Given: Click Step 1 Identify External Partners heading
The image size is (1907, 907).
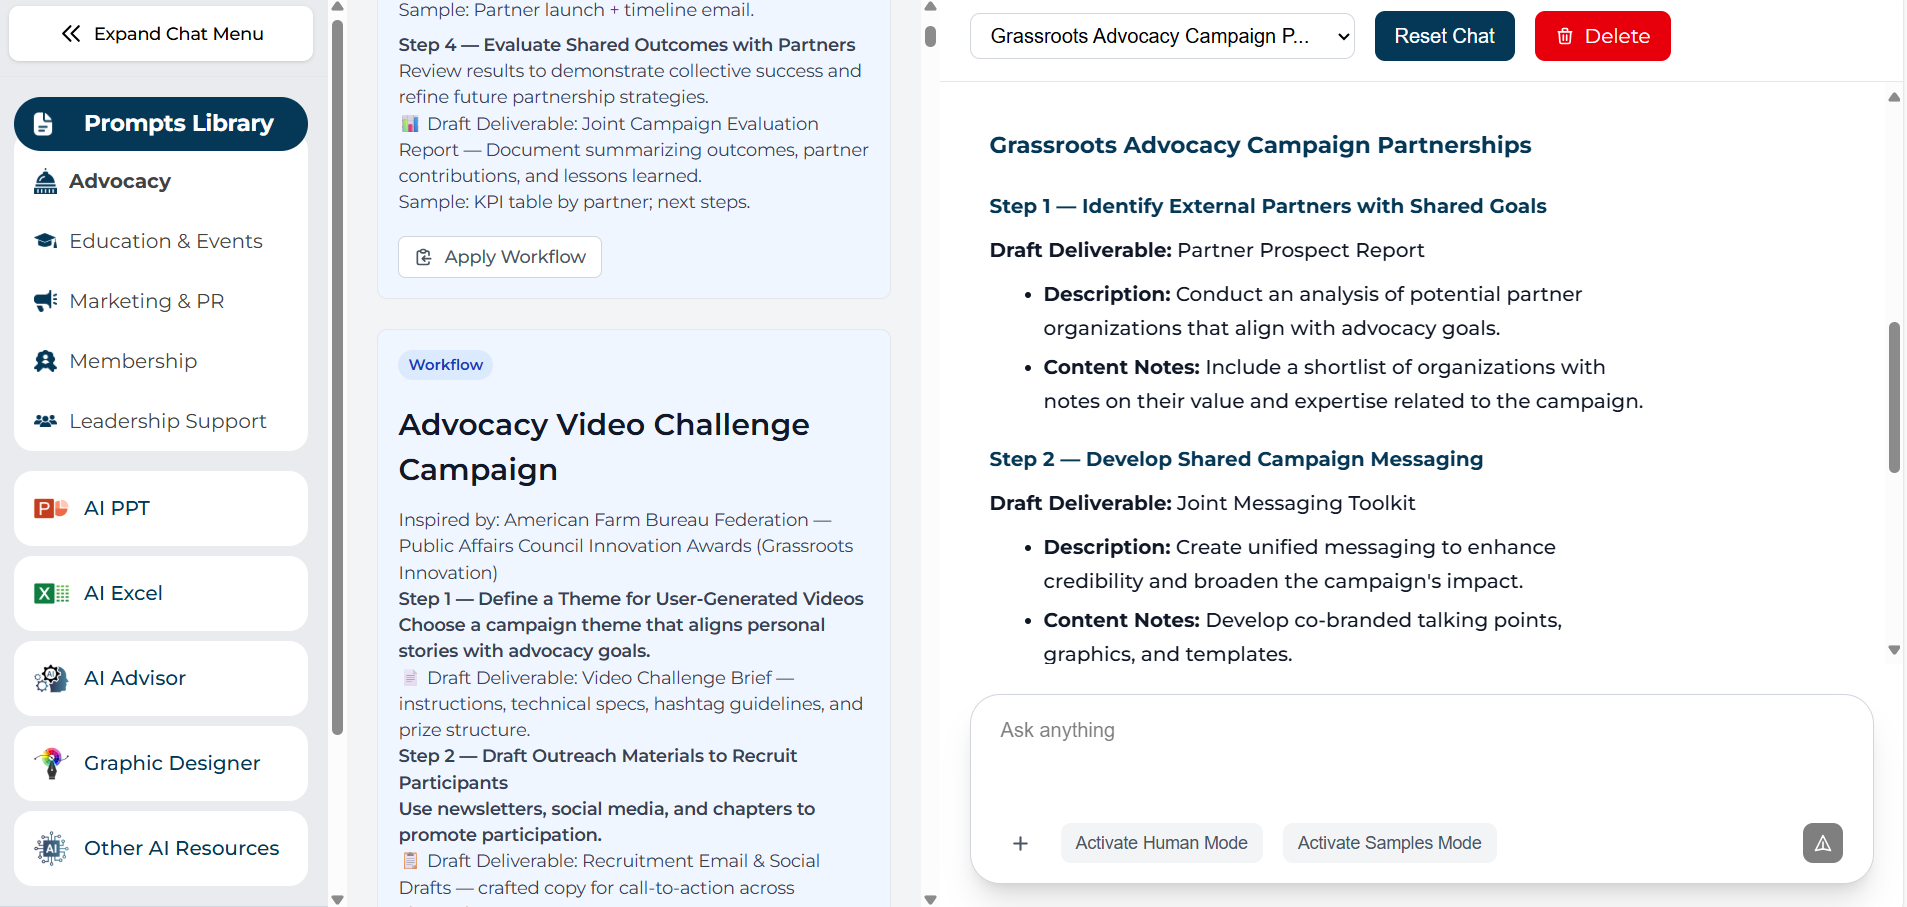Looking at the screenshot, I should [1268, 206].
